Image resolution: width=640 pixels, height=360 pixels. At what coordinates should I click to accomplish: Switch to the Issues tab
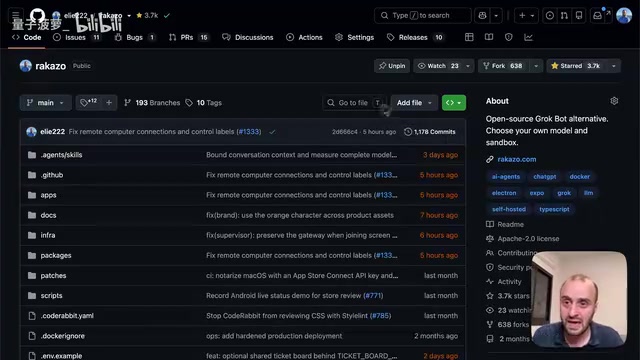coord(76,37)
